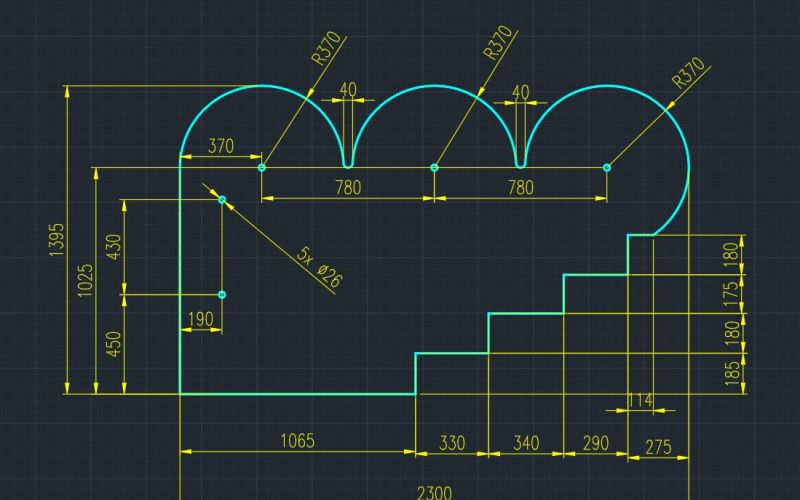Click the 430 vertical dimension text
800x500 pixels.
(113, 247)
